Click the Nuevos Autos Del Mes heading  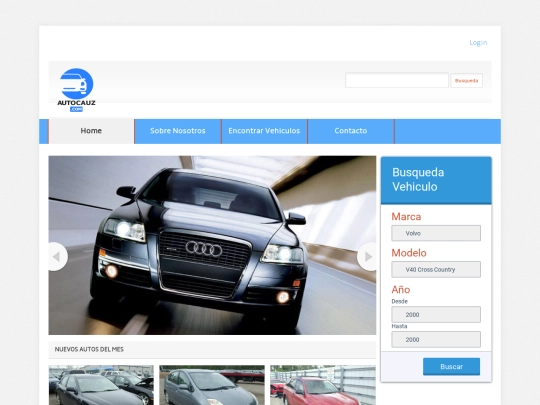89,349
